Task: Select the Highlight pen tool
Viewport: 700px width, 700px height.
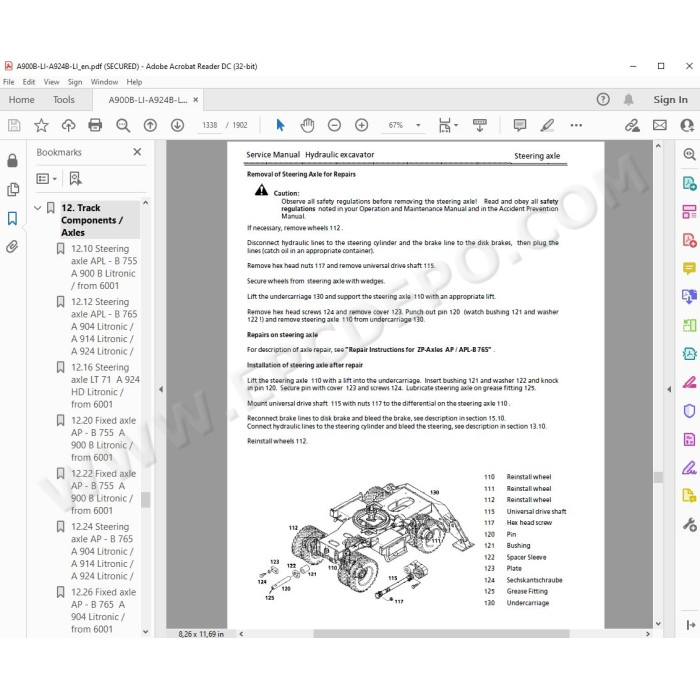Action: 547,125
